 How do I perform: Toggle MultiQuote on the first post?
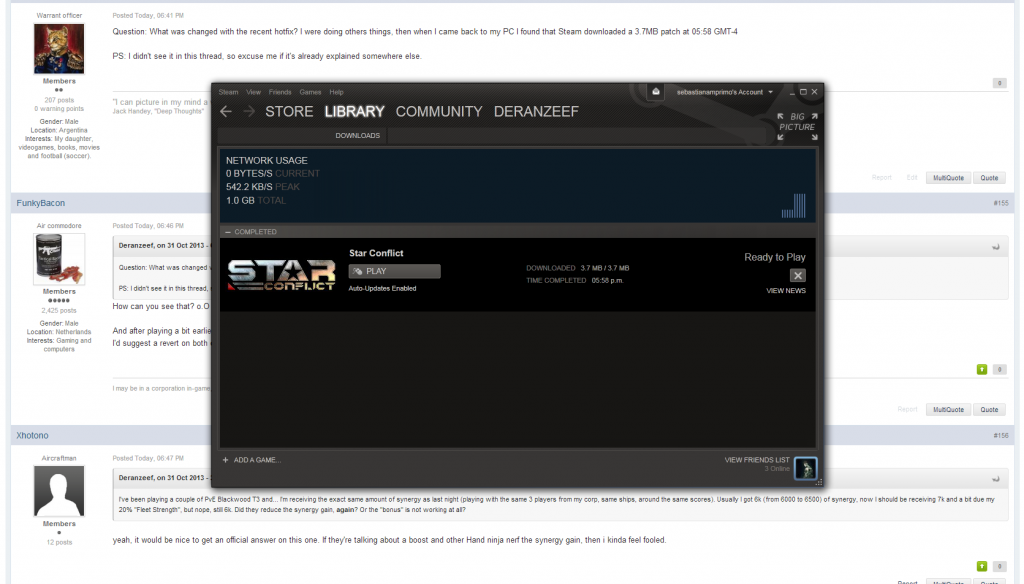947,177
